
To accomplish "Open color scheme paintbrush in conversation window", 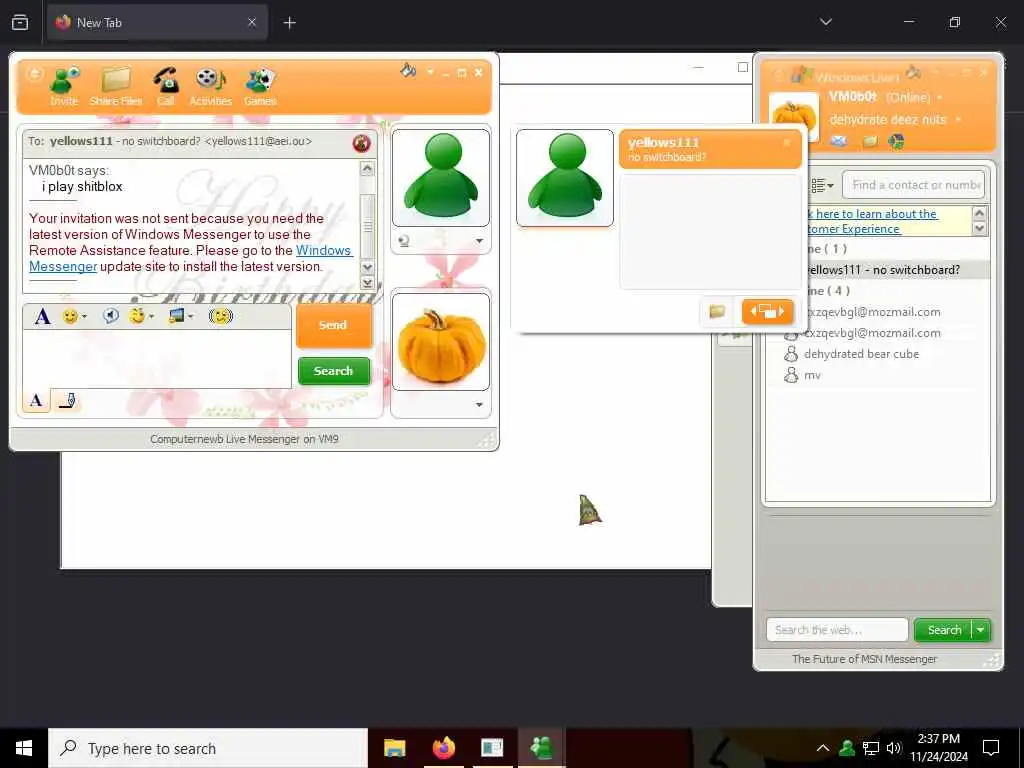I will click(x=408, y=71).
